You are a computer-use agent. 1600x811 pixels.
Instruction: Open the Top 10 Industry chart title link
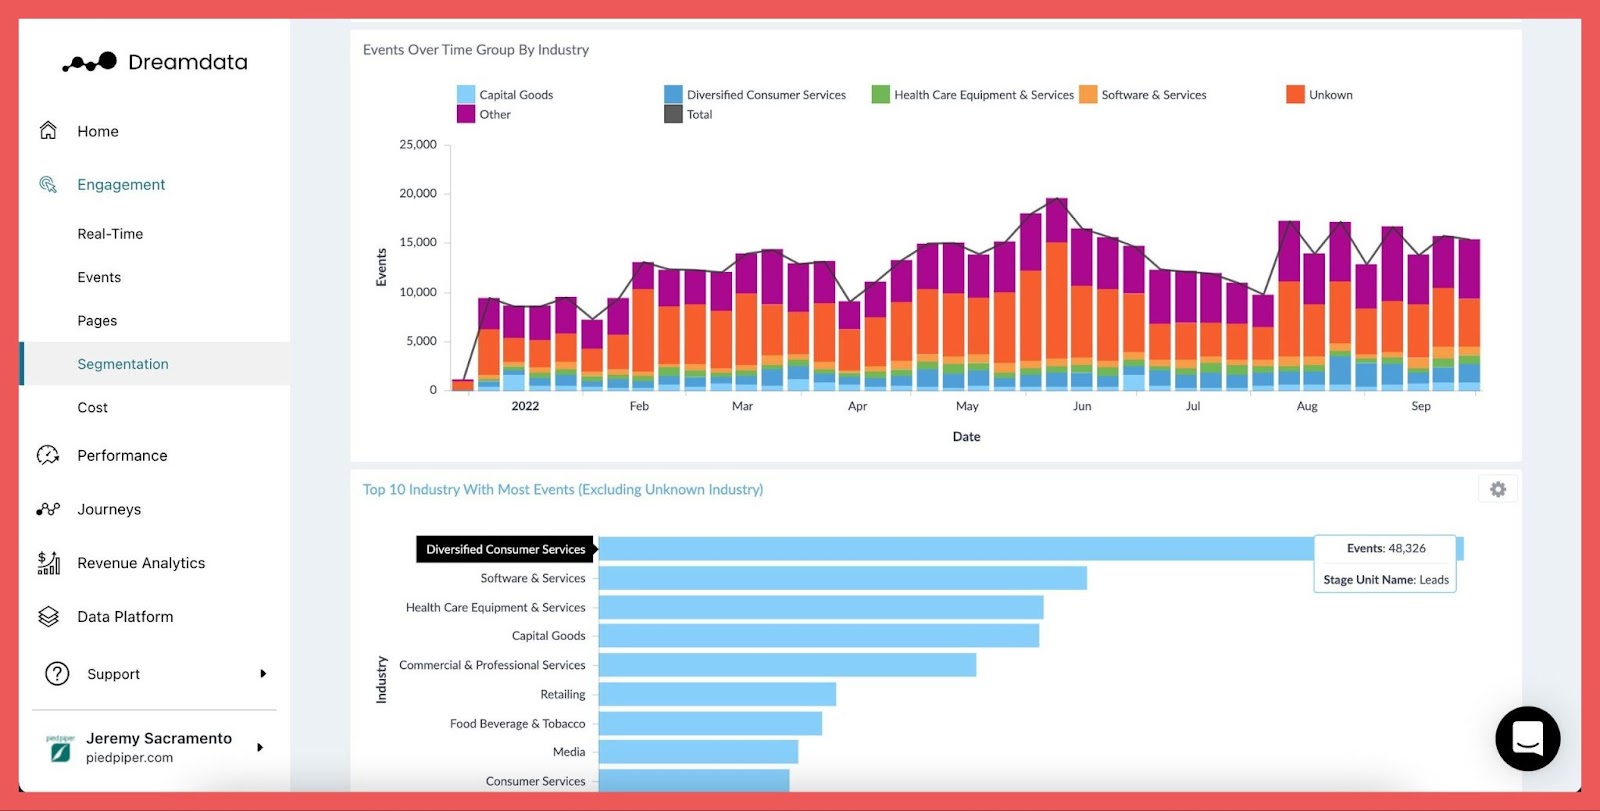pyautogui.click(x=562, y=490)
